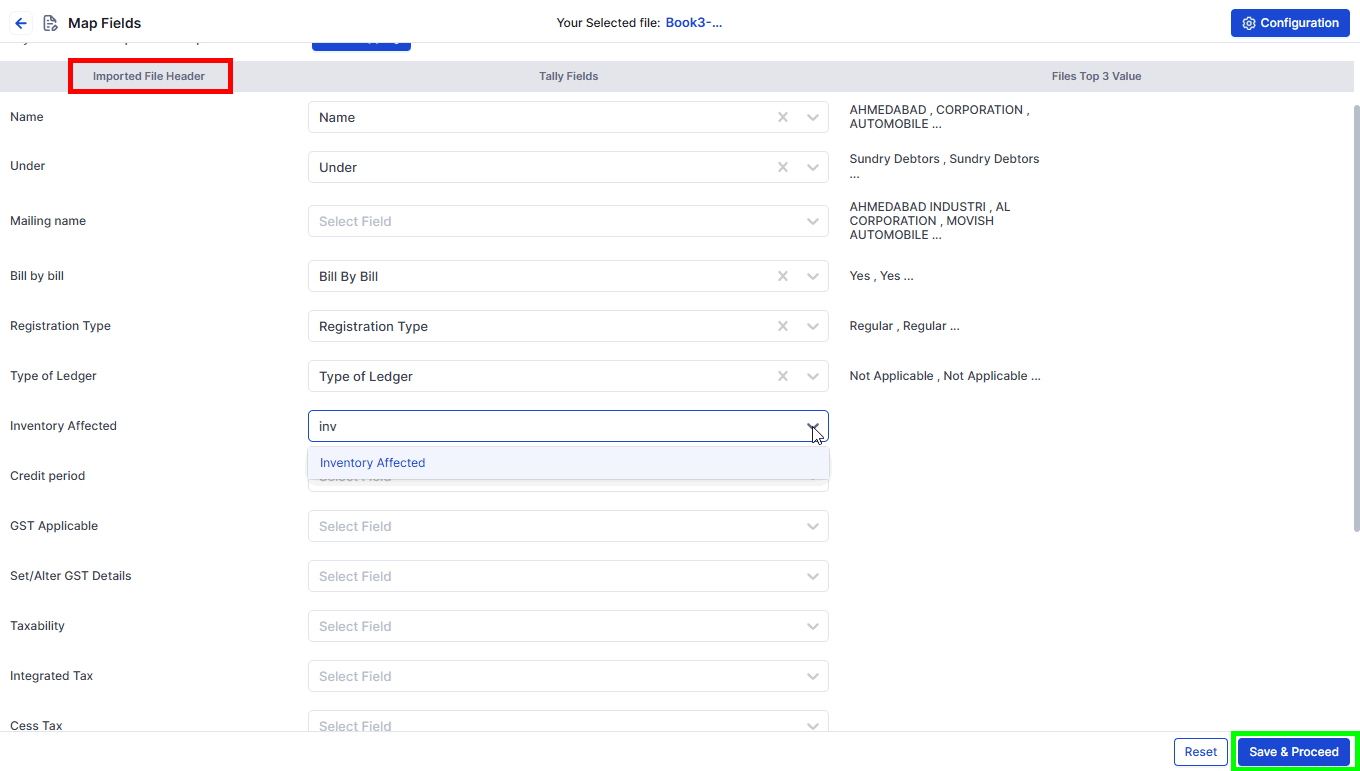
Task: Expand the Bill By Bill dropdown arrow
Action: pyautogui.click(x=813, y=276)
